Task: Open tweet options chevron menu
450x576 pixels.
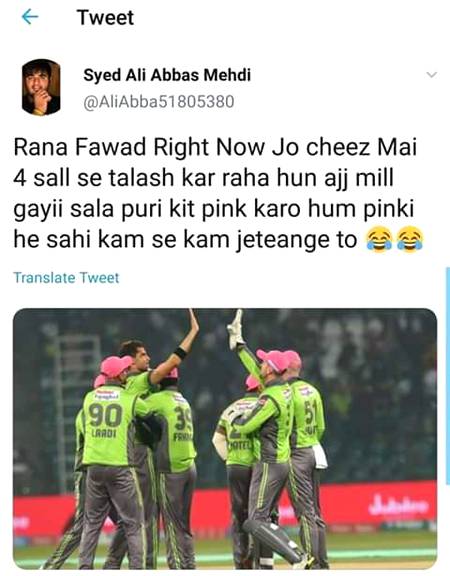Action: click(x=431, y=75)
